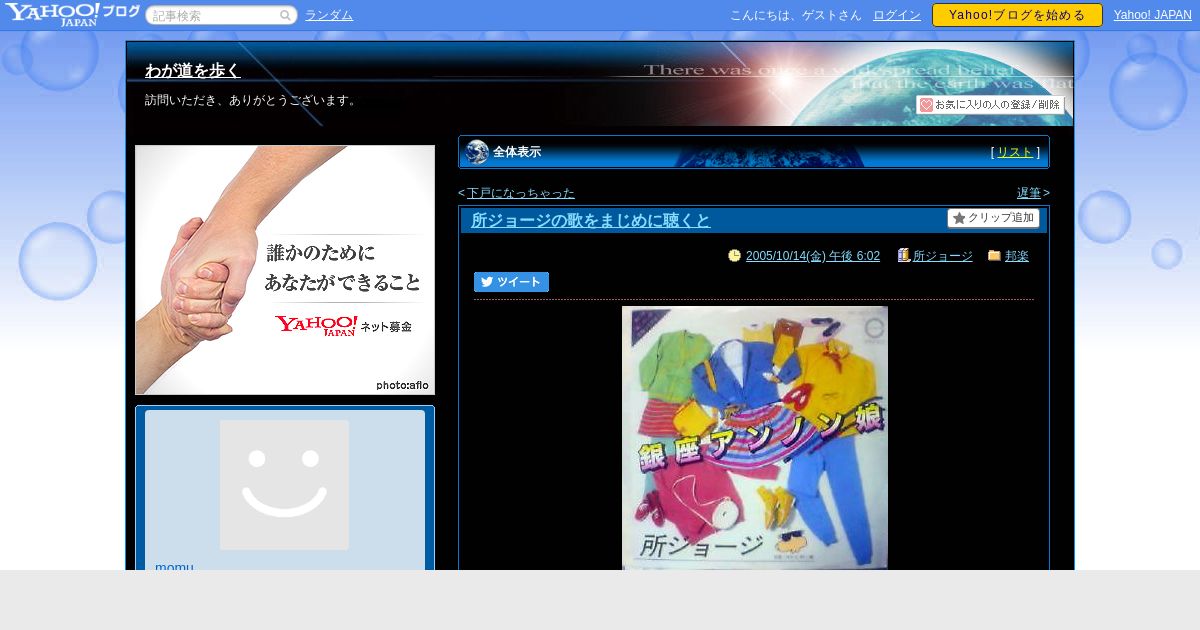Viewport: 1200px width, 630px height.
Task: Click the globe icon beside 全体表示
Action: 477,152
